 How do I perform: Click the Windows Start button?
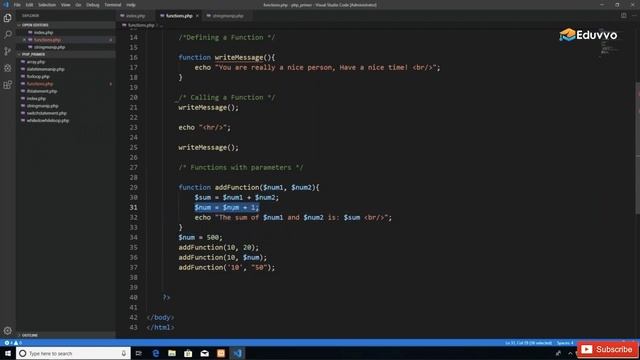[7, 353]
